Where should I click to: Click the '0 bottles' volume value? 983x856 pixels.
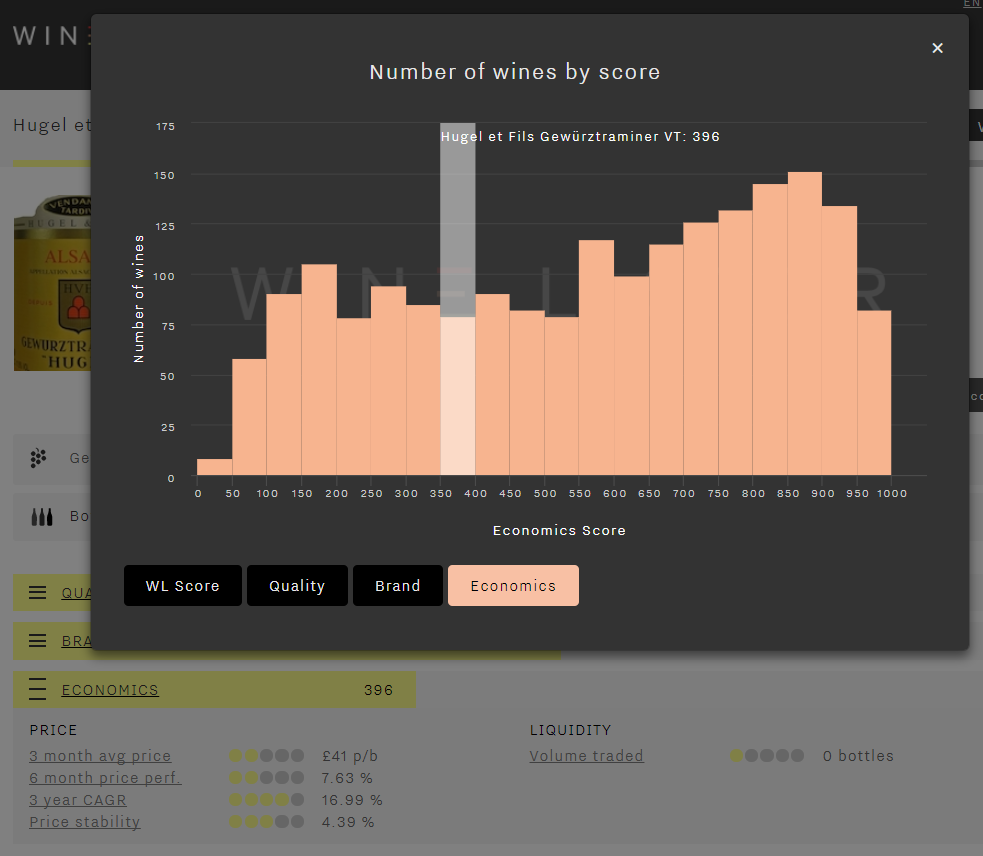click(858, 756)
